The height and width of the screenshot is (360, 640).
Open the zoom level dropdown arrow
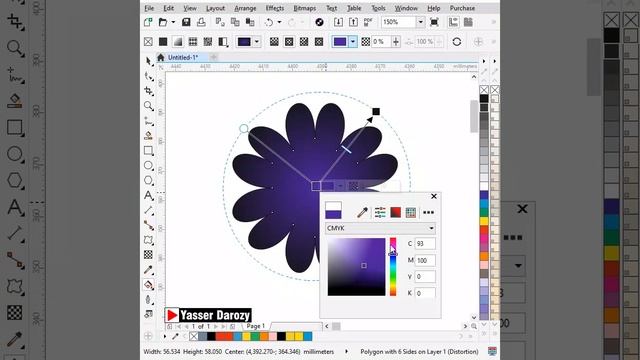[420, 22]
